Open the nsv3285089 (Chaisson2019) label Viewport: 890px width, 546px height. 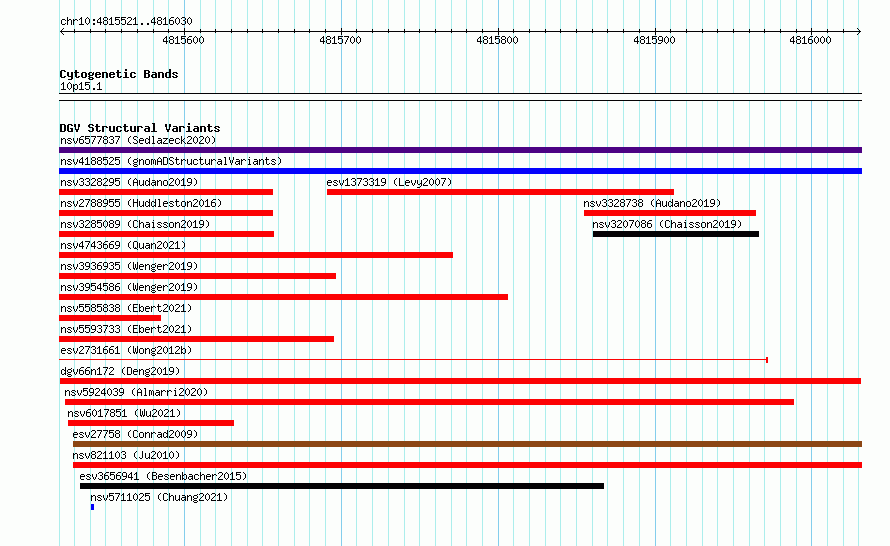[x=135, y=224]
